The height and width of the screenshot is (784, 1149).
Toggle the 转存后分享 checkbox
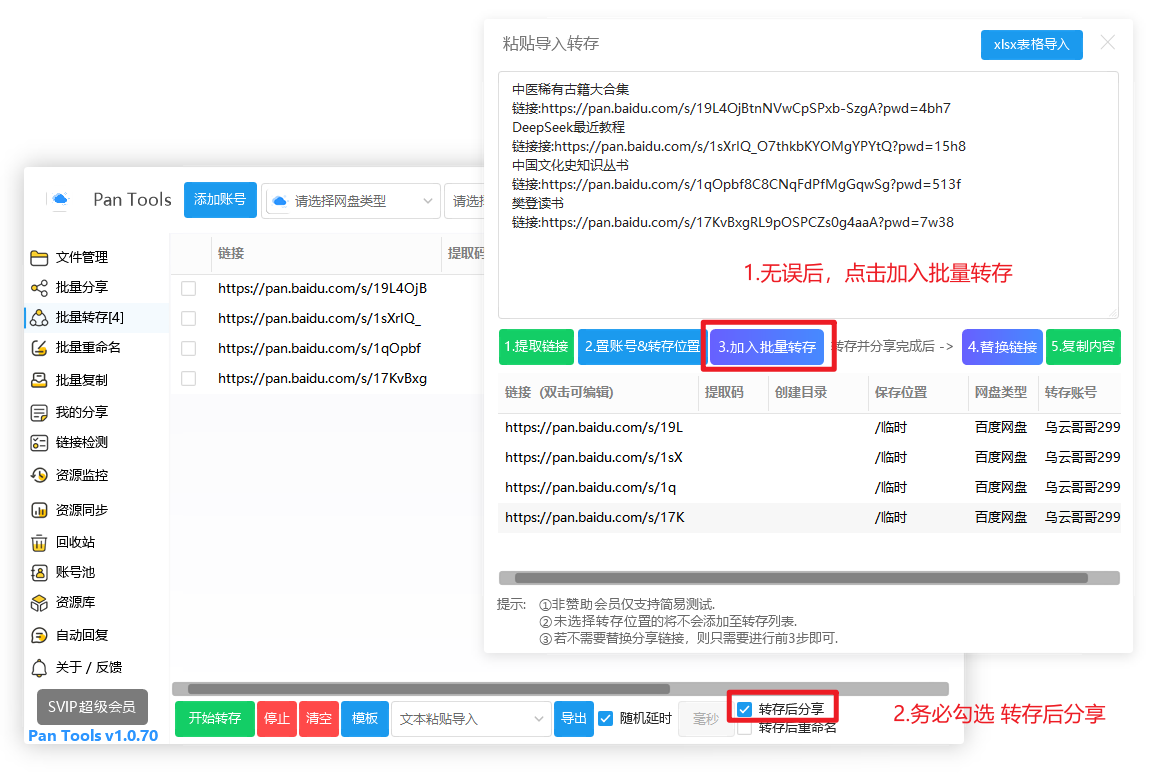pyautogui.click(x=745, y=709)
